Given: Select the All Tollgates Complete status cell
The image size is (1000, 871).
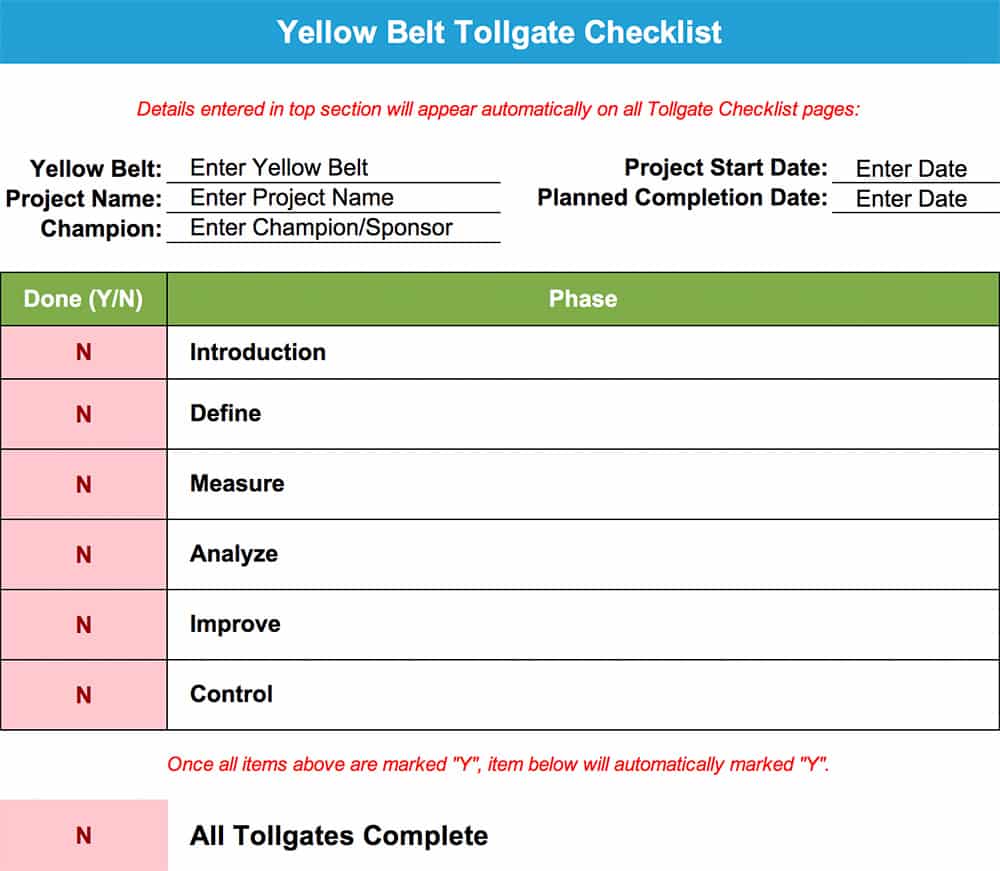Looking at the screenshot, I should 84,835.
